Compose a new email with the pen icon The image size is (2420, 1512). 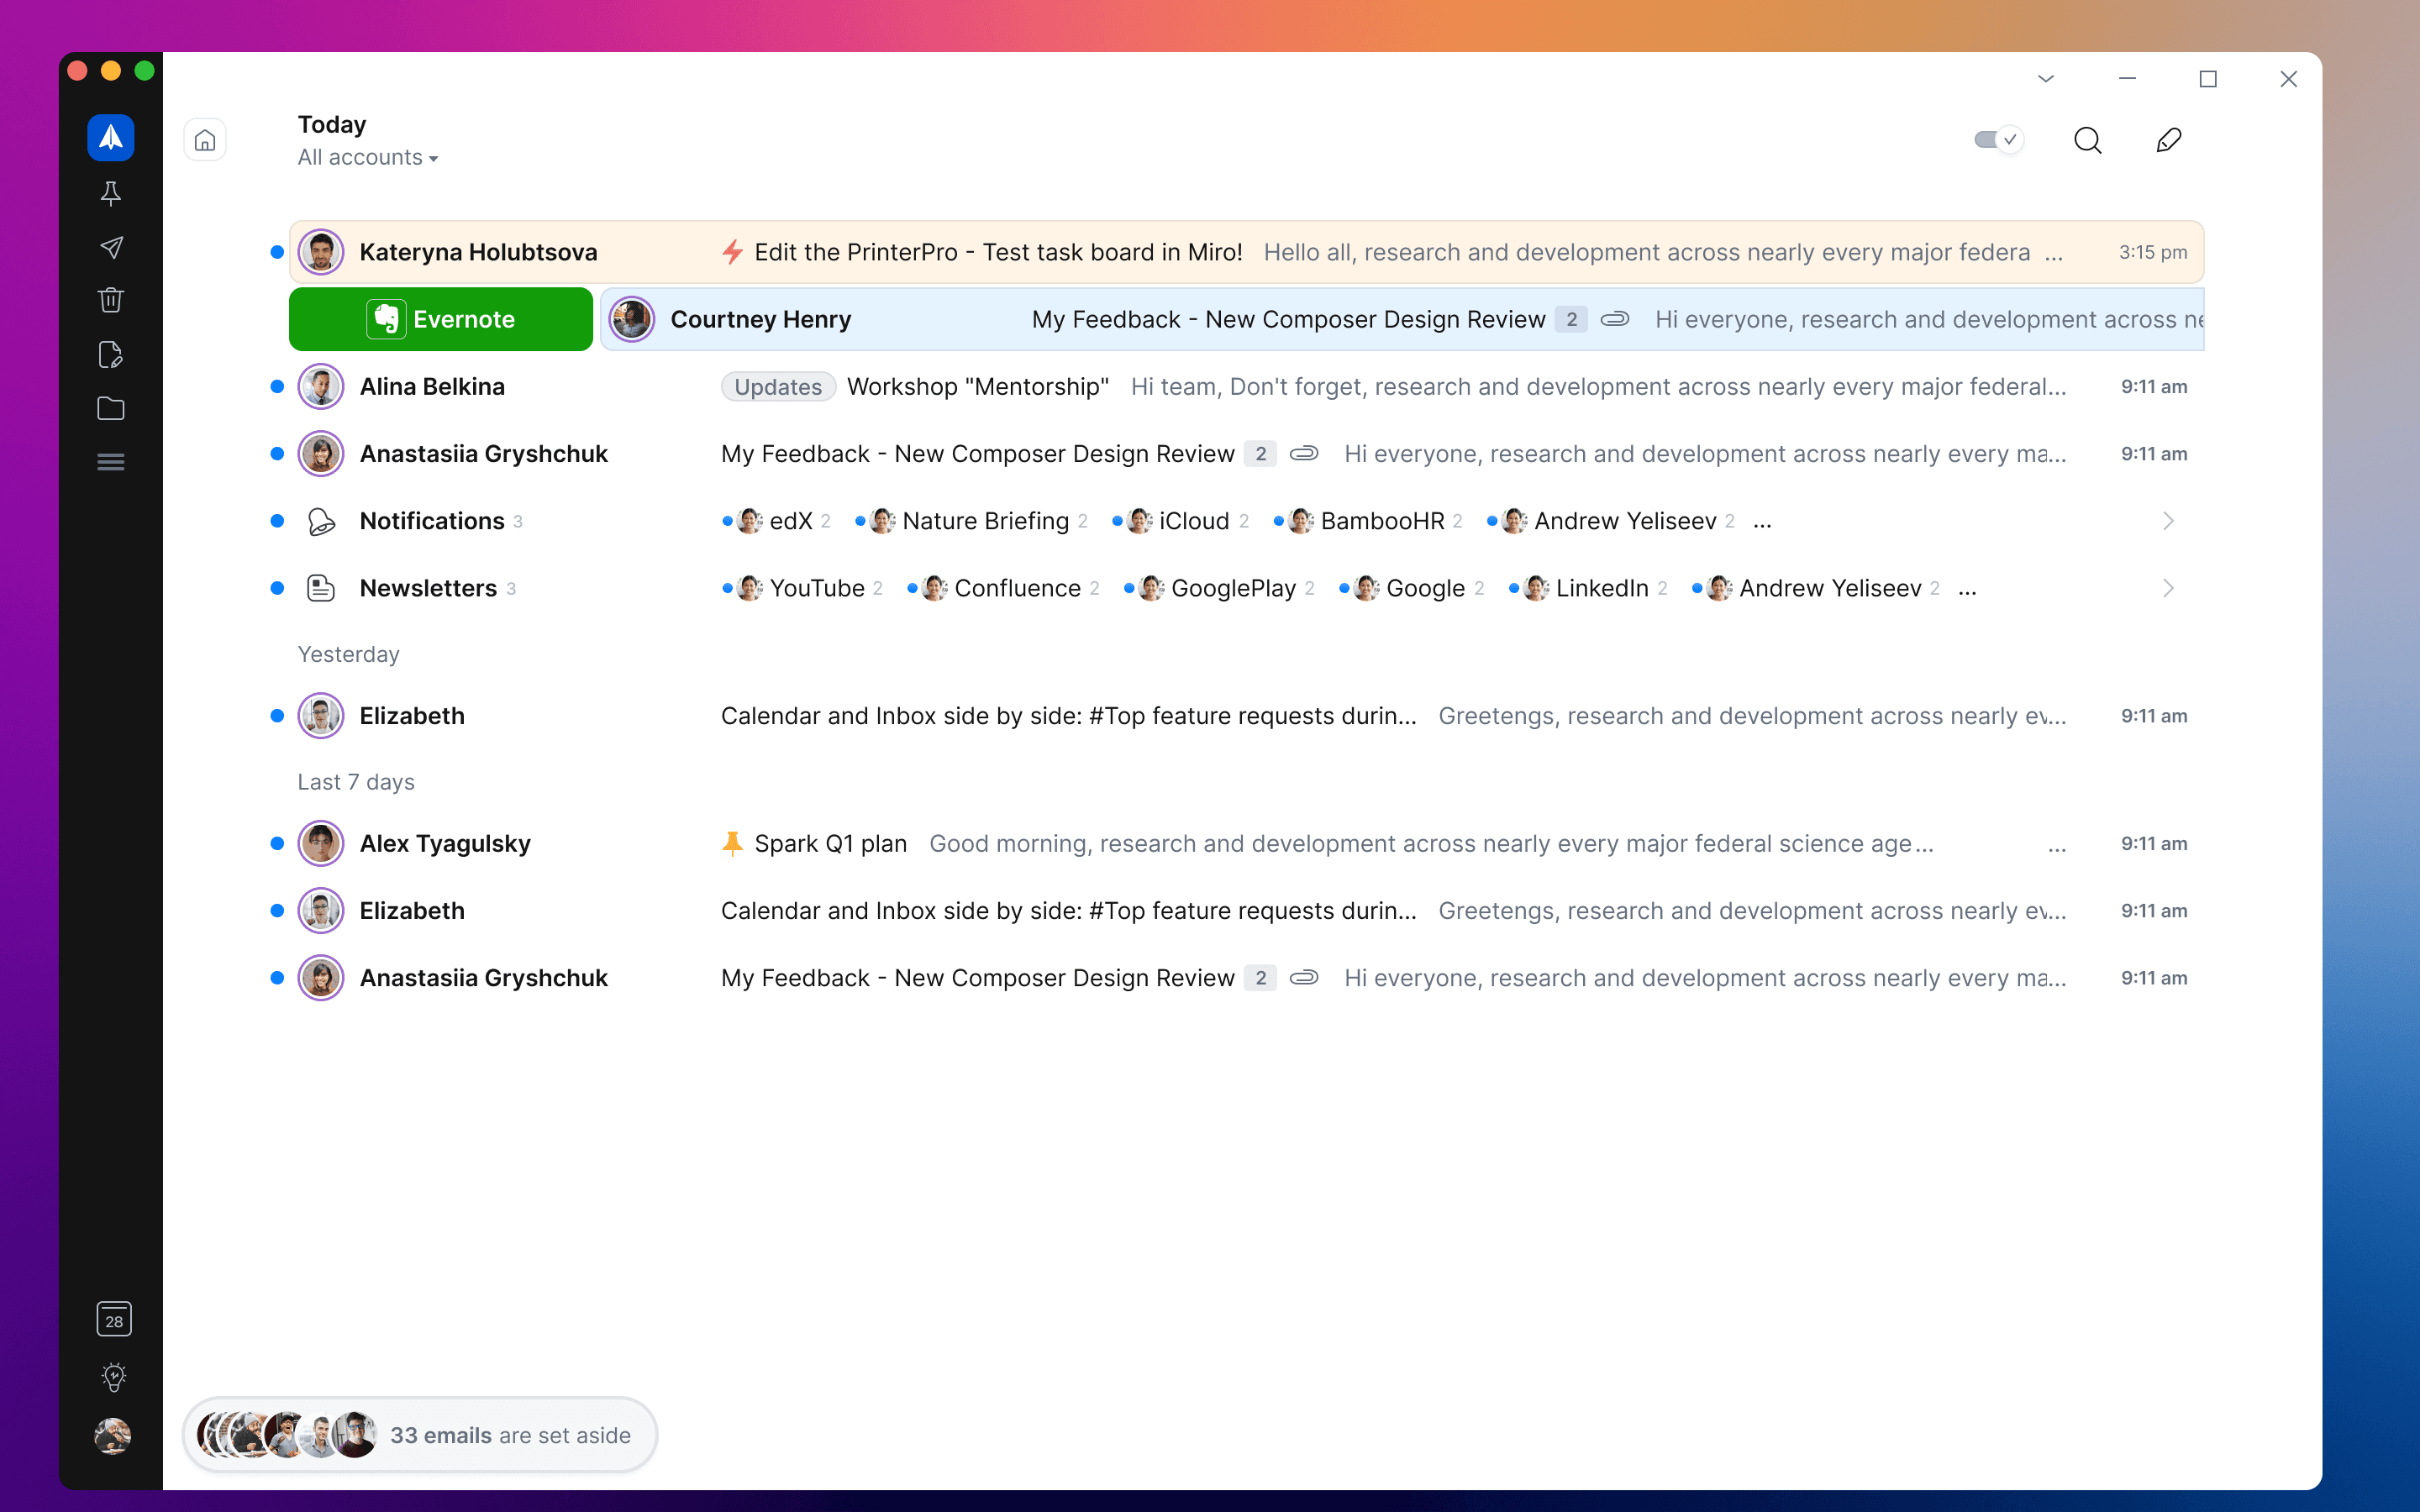pyautogui.click(x=2169, y=140)
